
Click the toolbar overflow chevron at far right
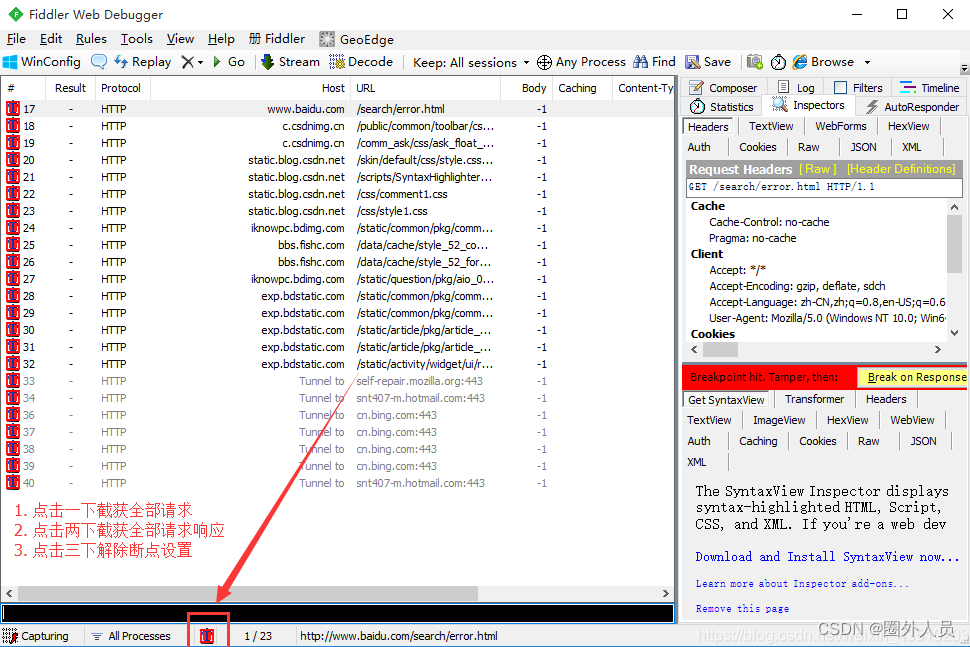coord(964,67)
